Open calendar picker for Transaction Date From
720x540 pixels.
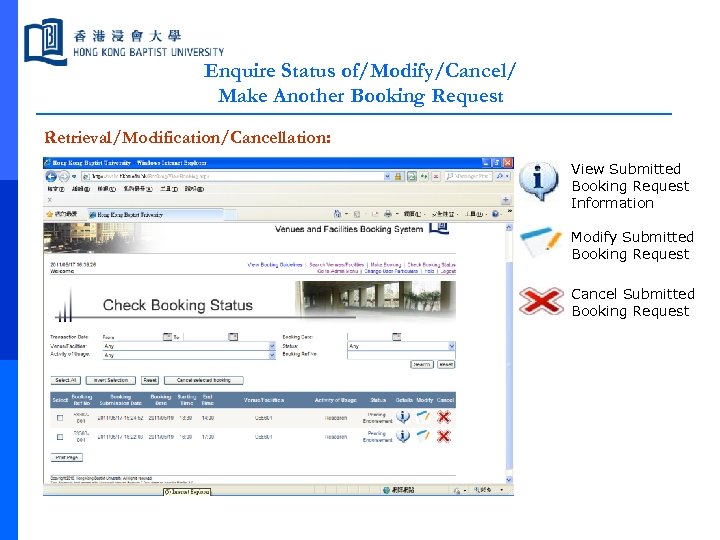click(x=167, y=337)
